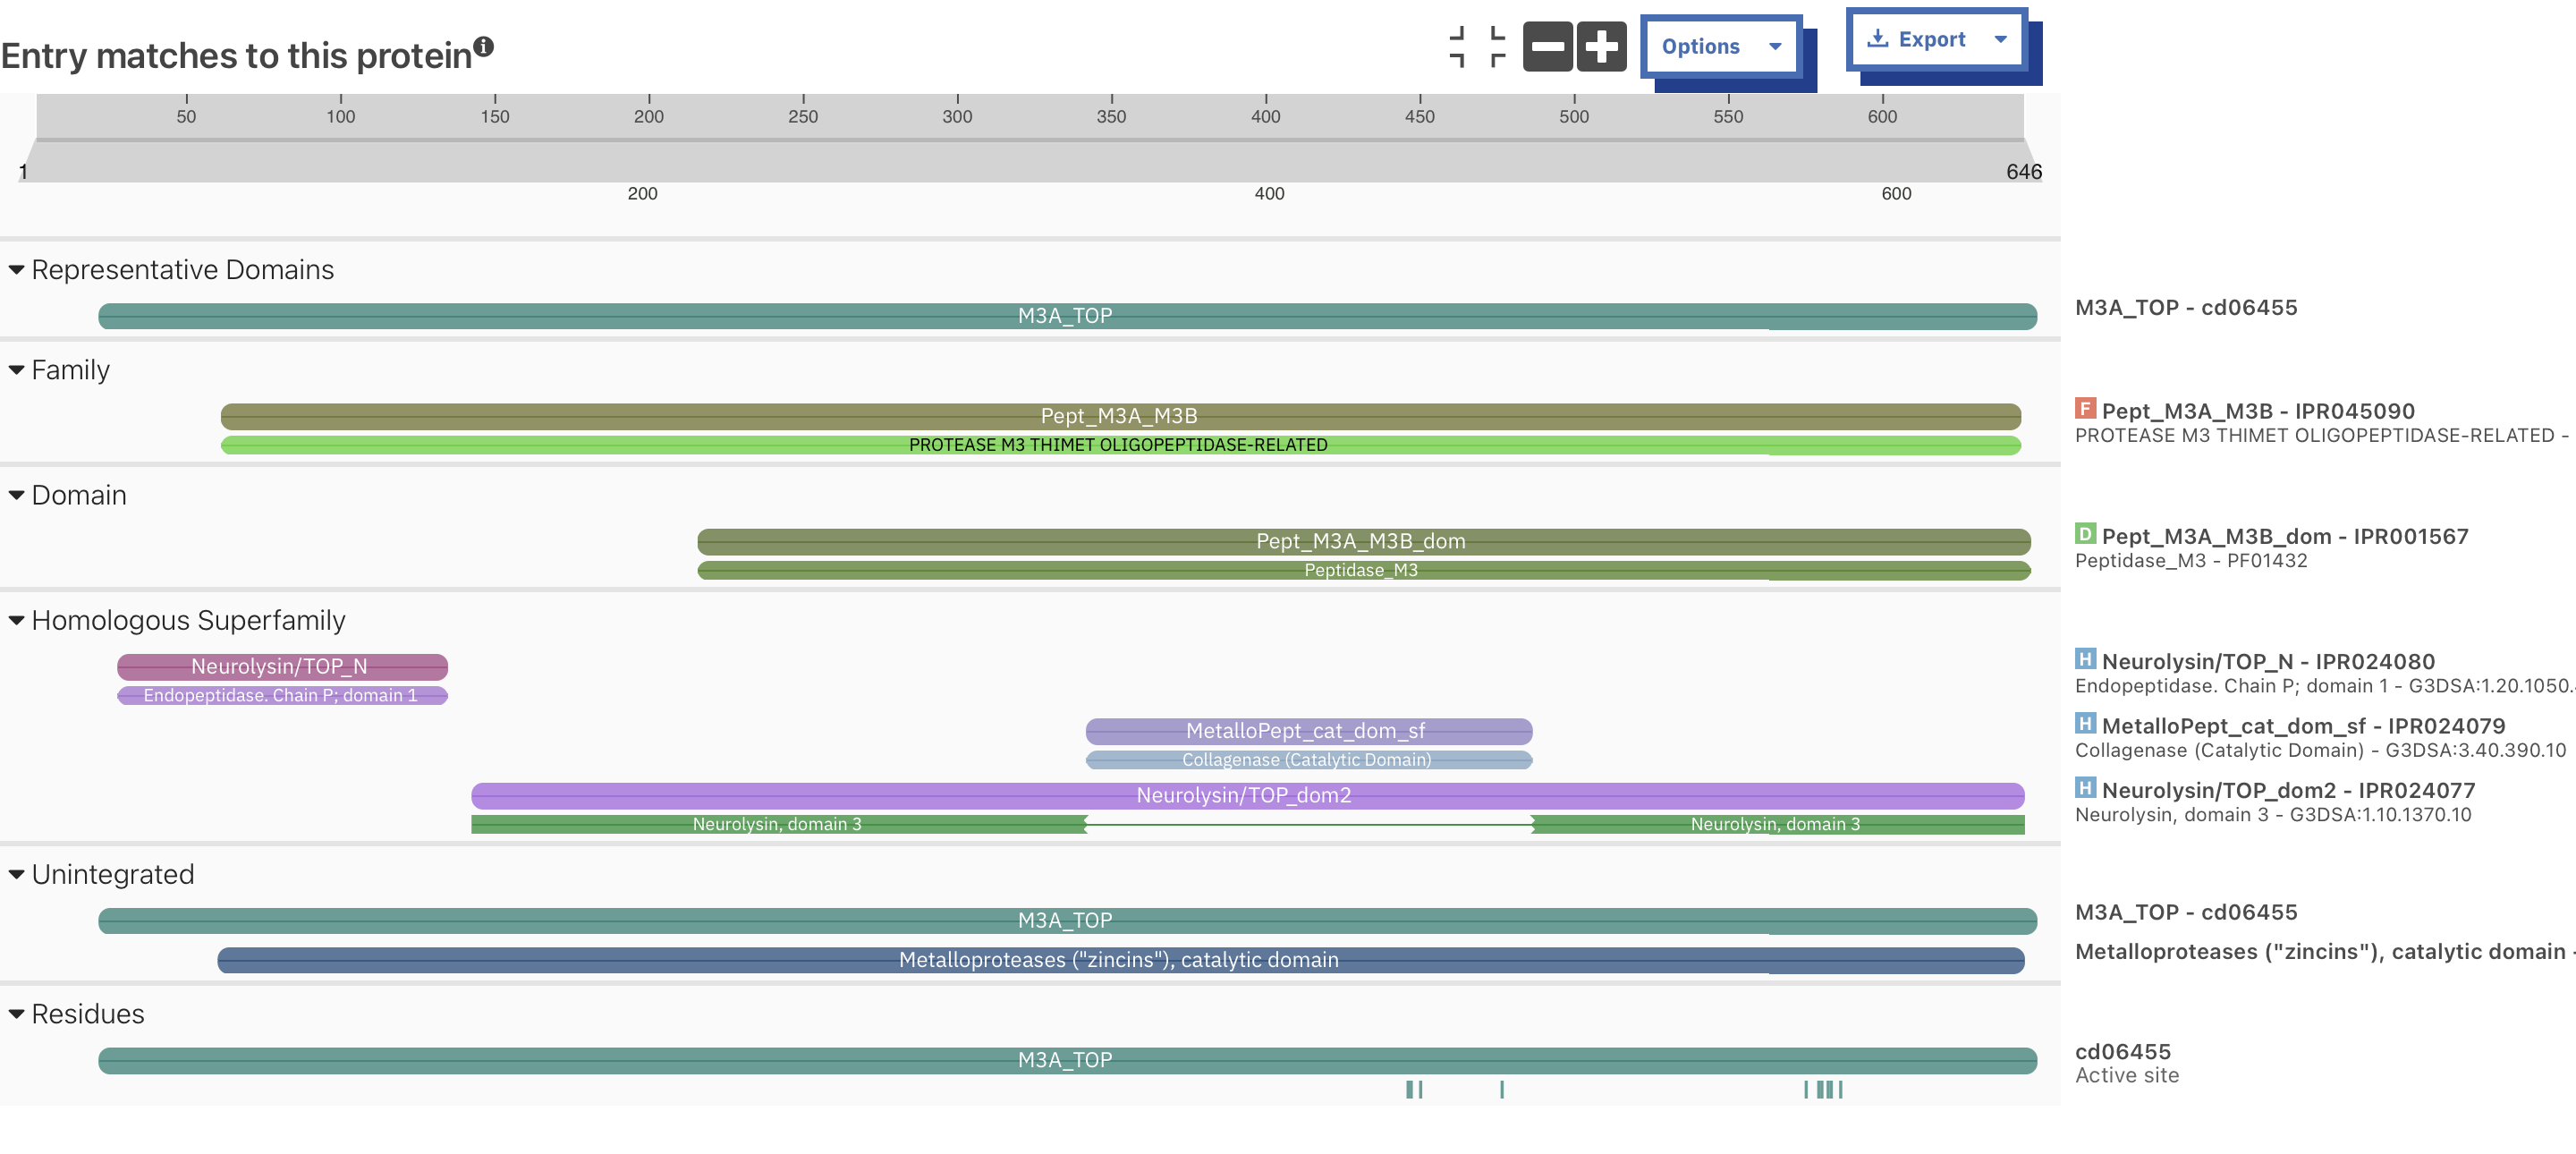Select M3A_TOP bar in Residues section
2576x1154 pixels.
pos(1067,1060)
